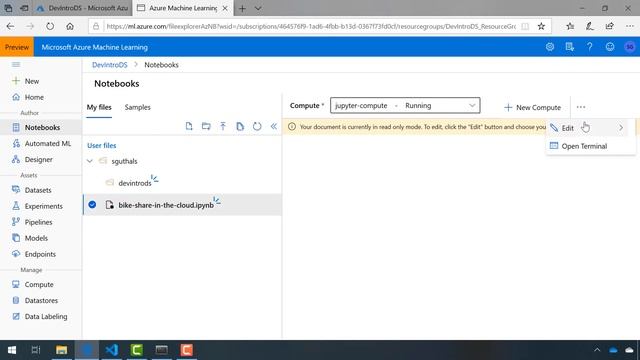Expand the Edit submenu arrow

point(621,128)
